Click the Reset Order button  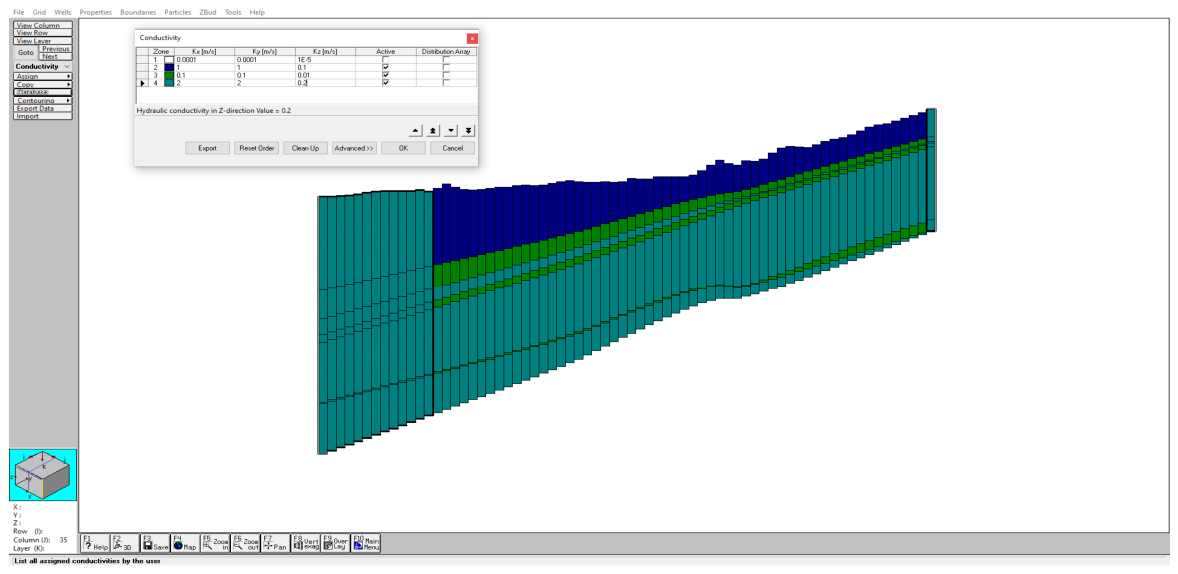click(x=256, y=148)
